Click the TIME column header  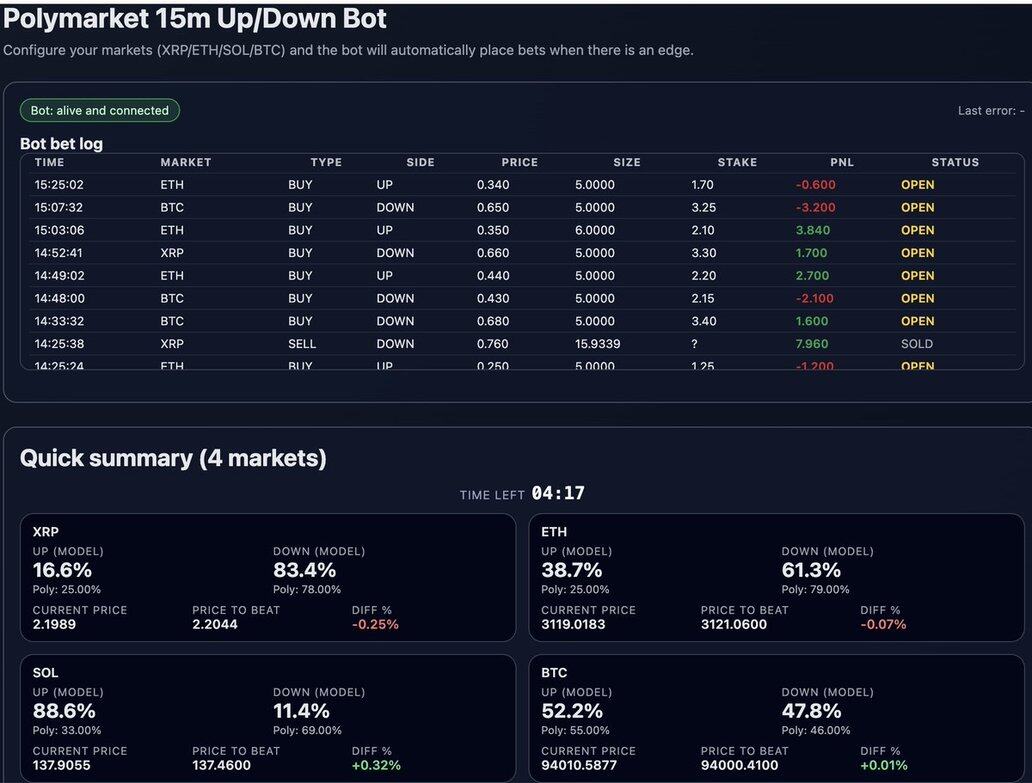pos(49,162)
